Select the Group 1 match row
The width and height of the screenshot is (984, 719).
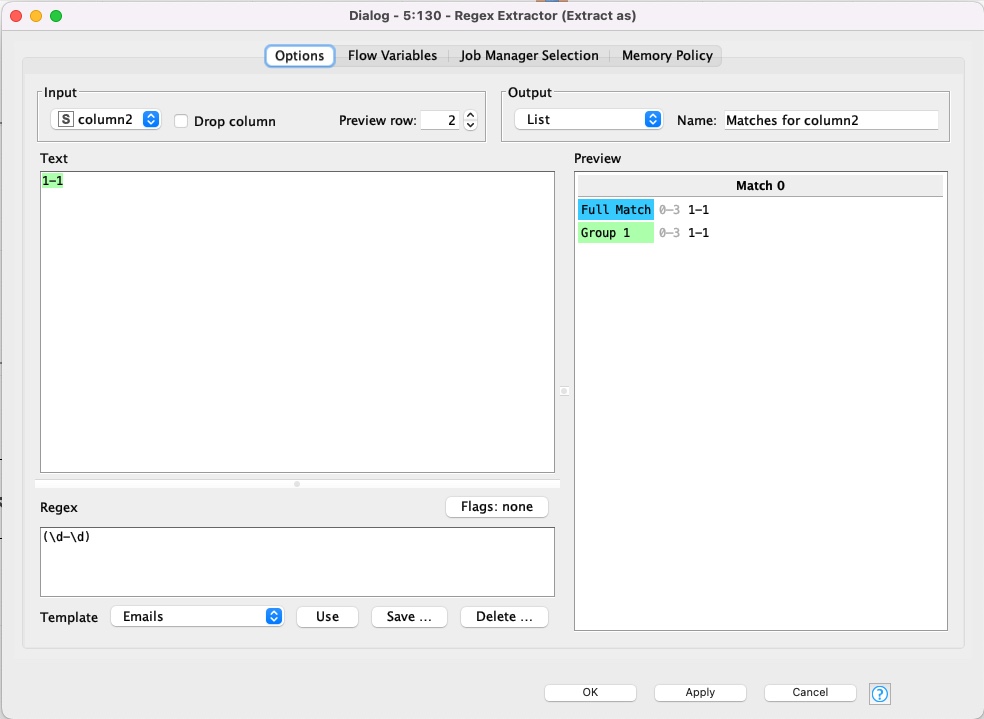pos(615,233)
